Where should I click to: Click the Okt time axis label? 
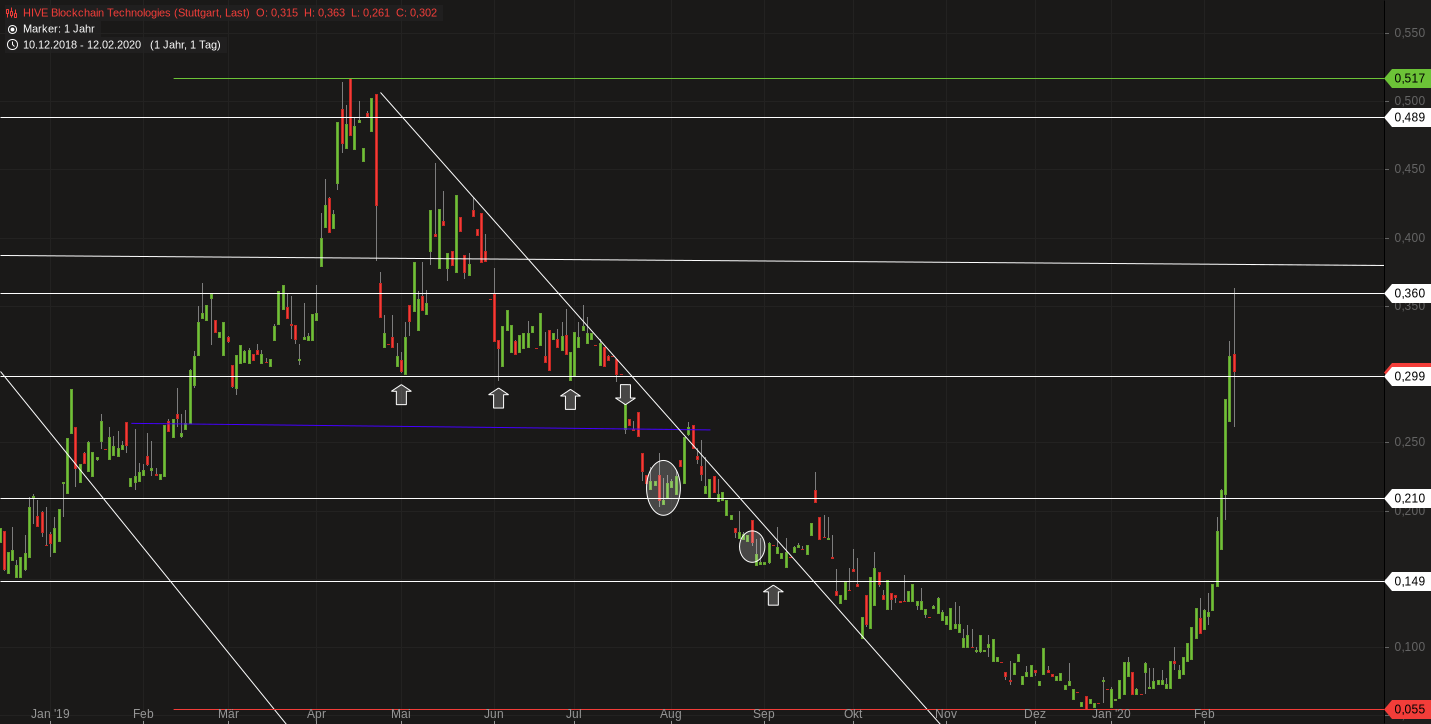tap(853, 714)
